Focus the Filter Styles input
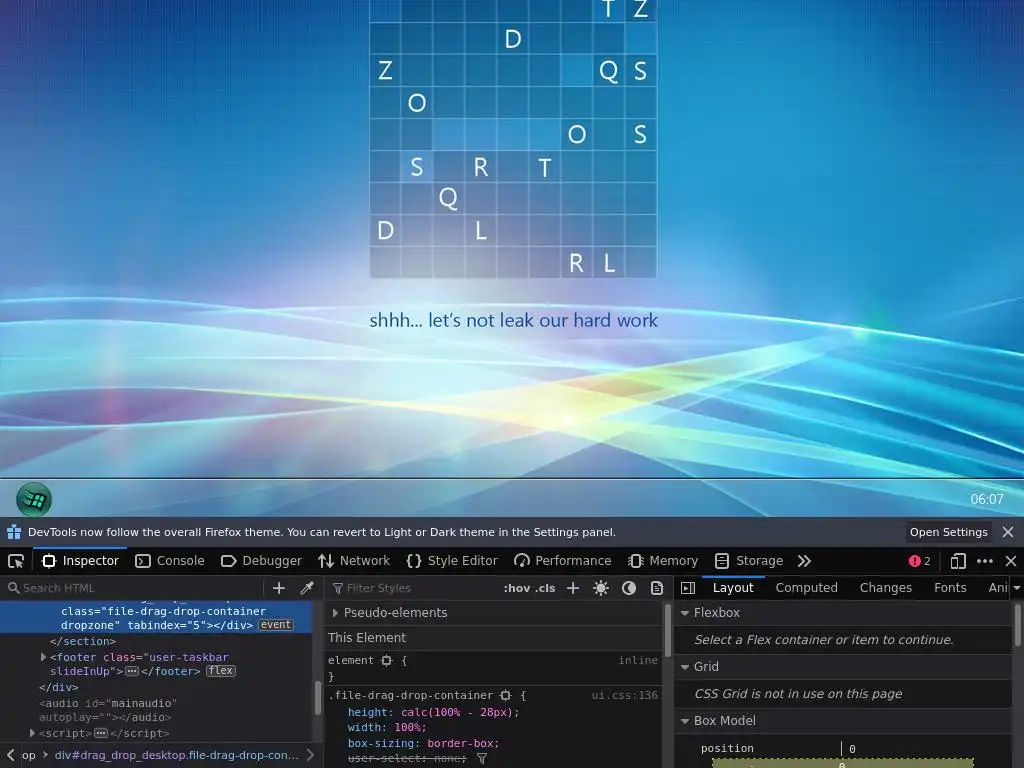 (x=415, y=588)
